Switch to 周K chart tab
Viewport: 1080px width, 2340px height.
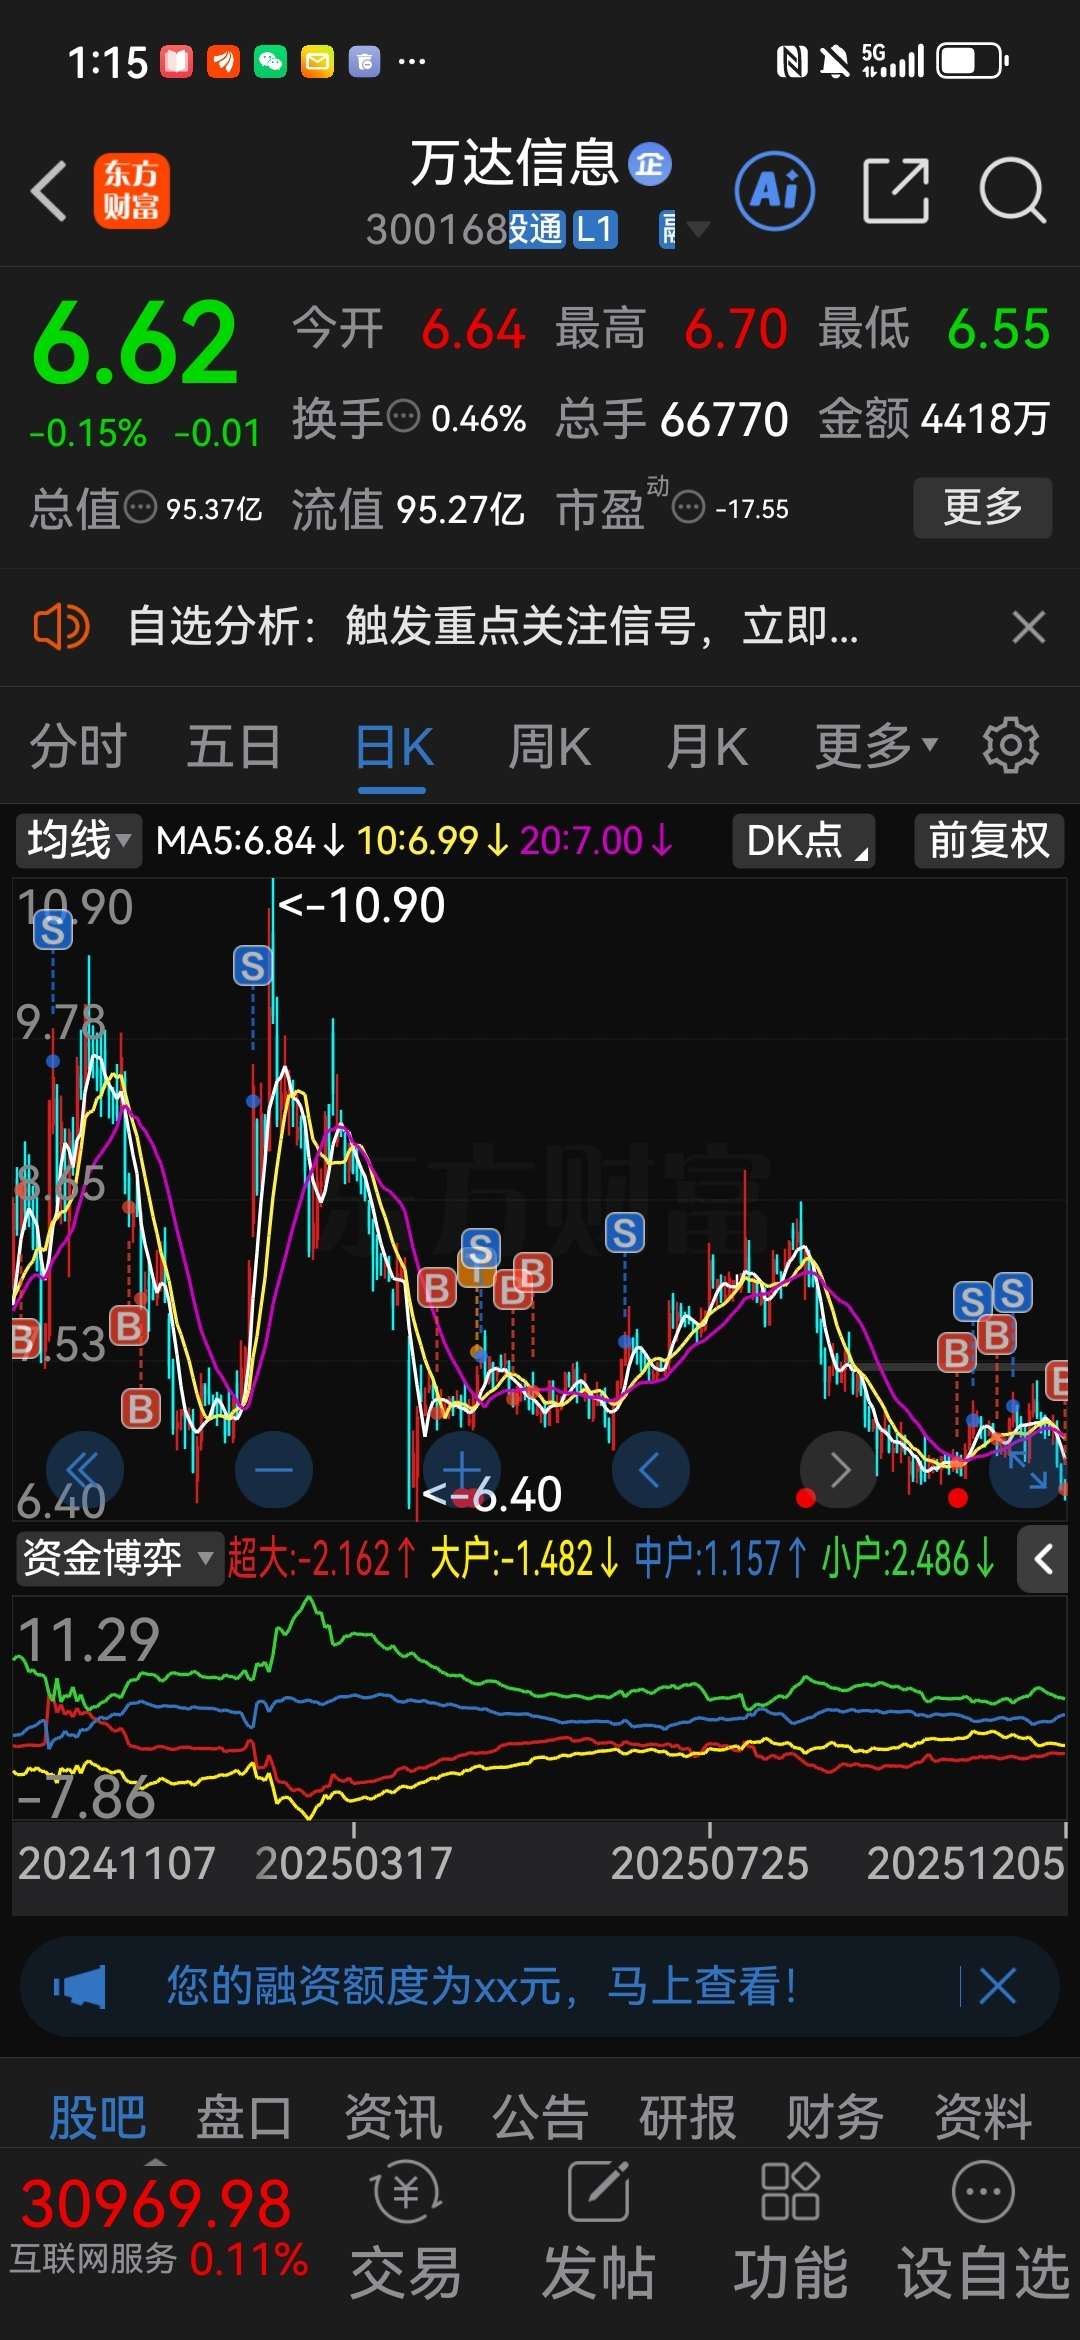[549, 747]
